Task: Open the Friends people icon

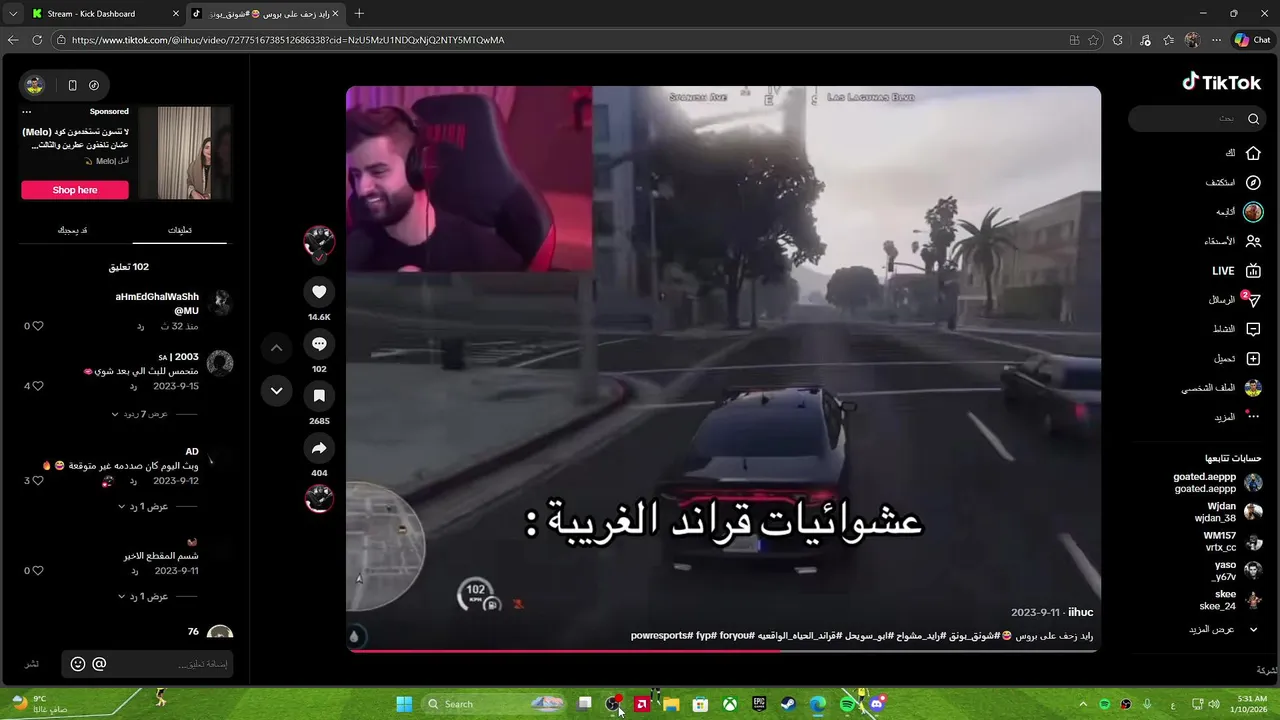Action: pyautogui.click(x=1253, y=241)
